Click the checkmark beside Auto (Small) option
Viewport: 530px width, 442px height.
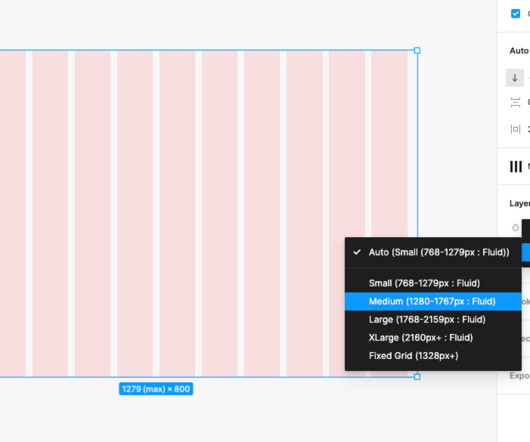(x=357, y=252)
